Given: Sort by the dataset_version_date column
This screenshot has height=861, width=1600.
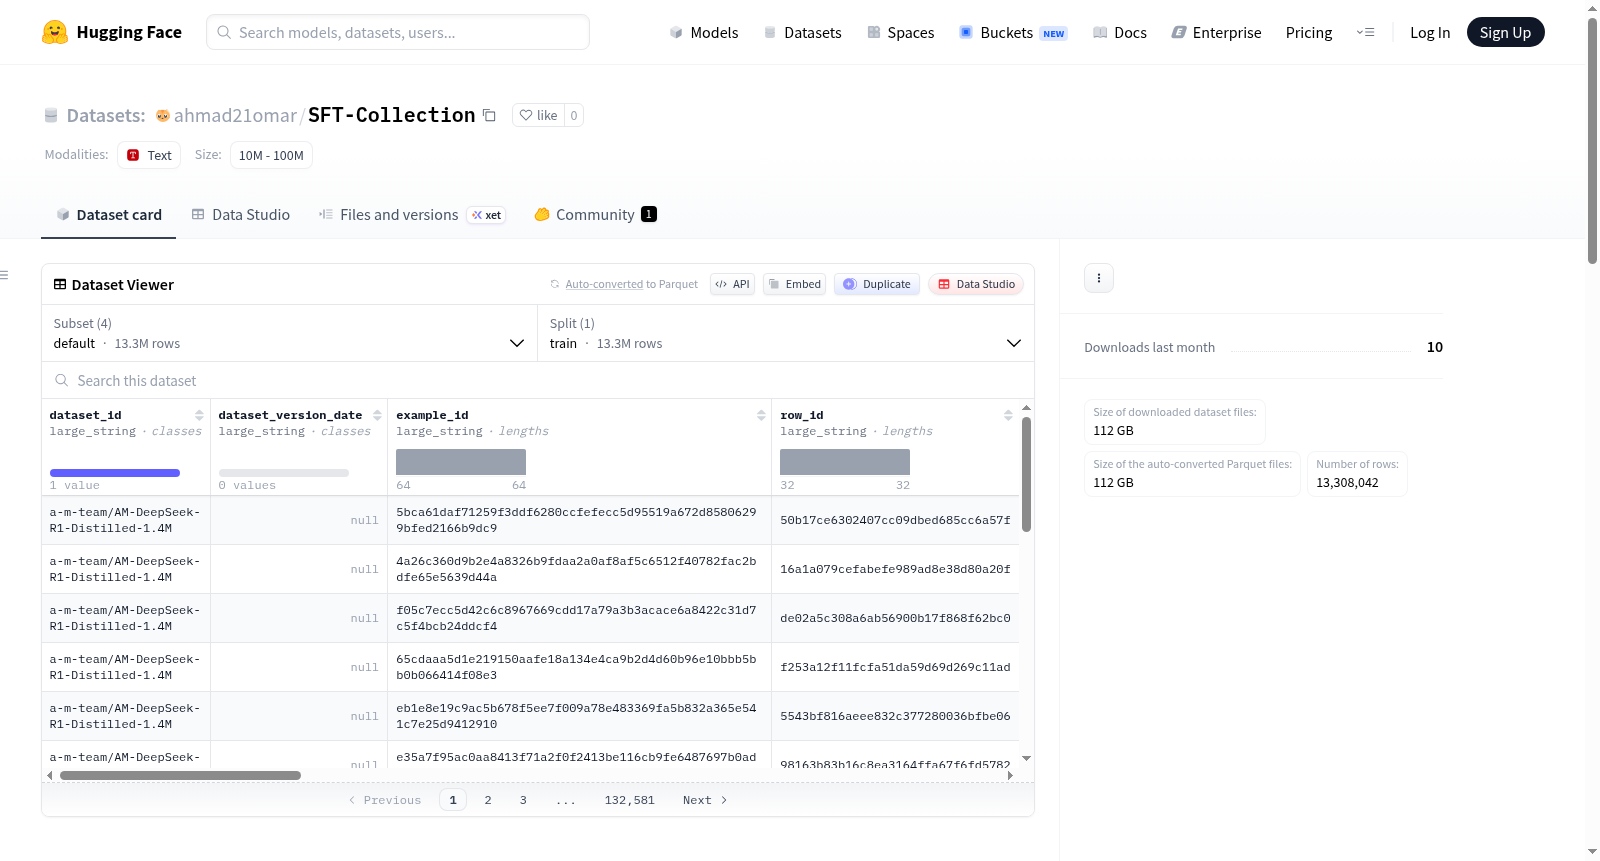Looking at the screenshot, I should pos(377,415).
